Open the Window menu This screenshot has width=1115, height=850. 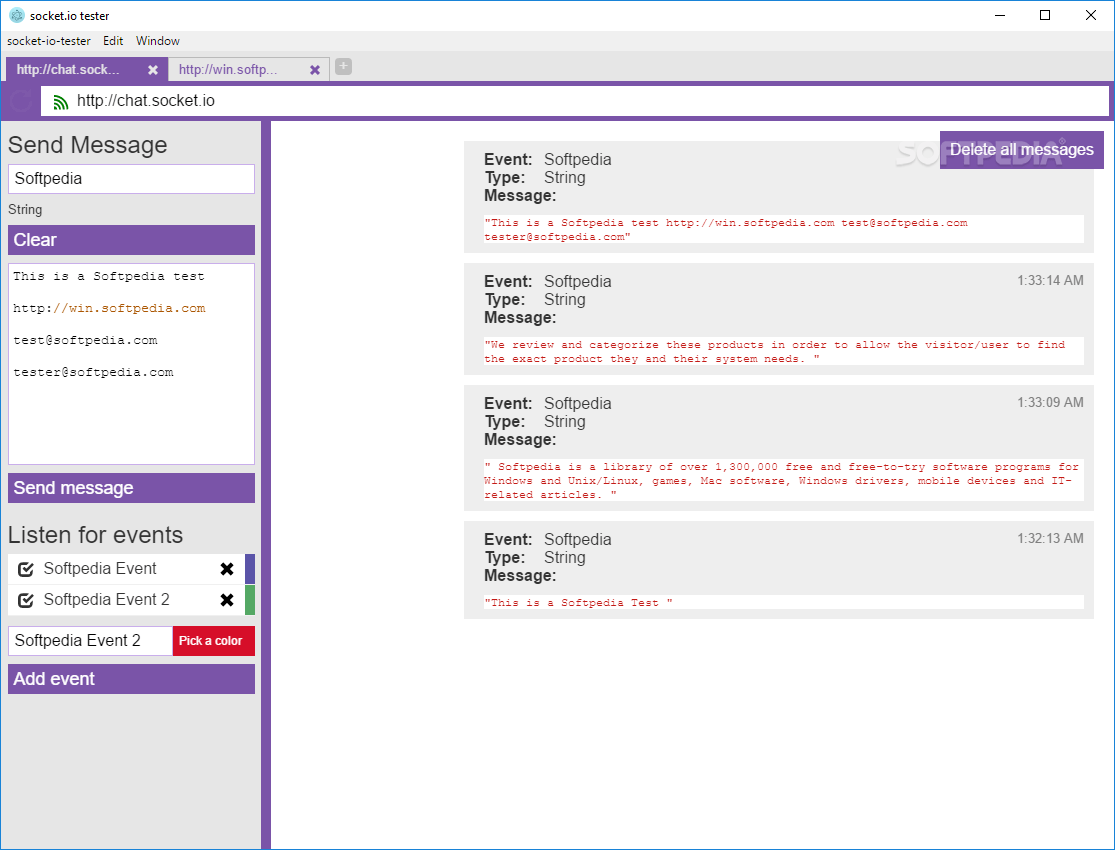[x=158, y=41]
